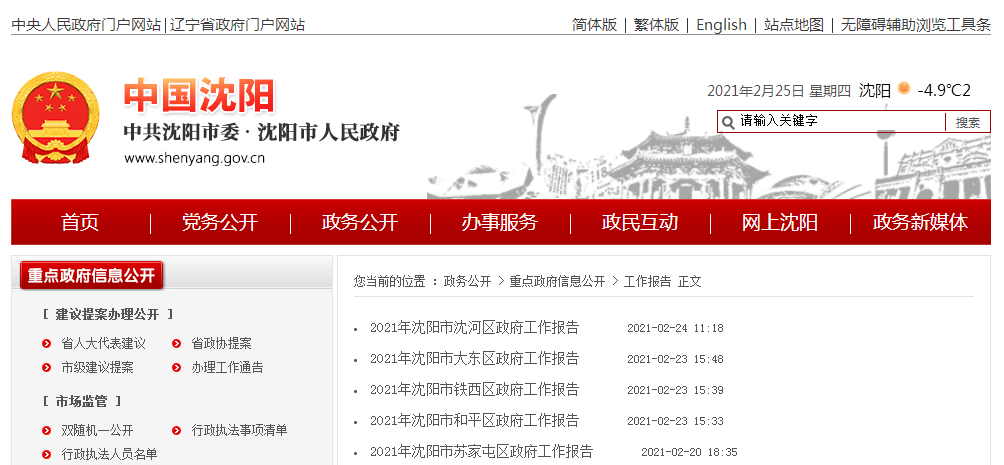The image size is (1004, 465).
Task: Open the 党务公开 navigation item
Action: [220, 222]
